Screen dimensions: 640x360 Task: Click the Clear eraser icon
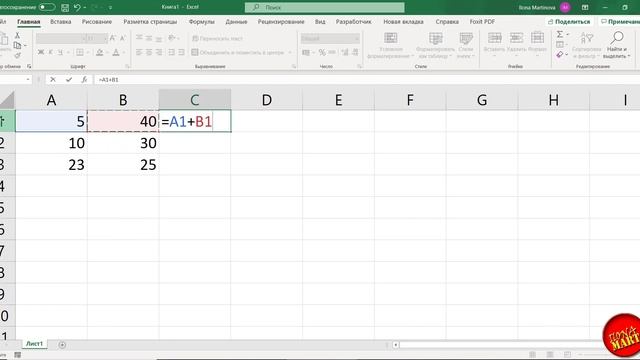point(560,54)
